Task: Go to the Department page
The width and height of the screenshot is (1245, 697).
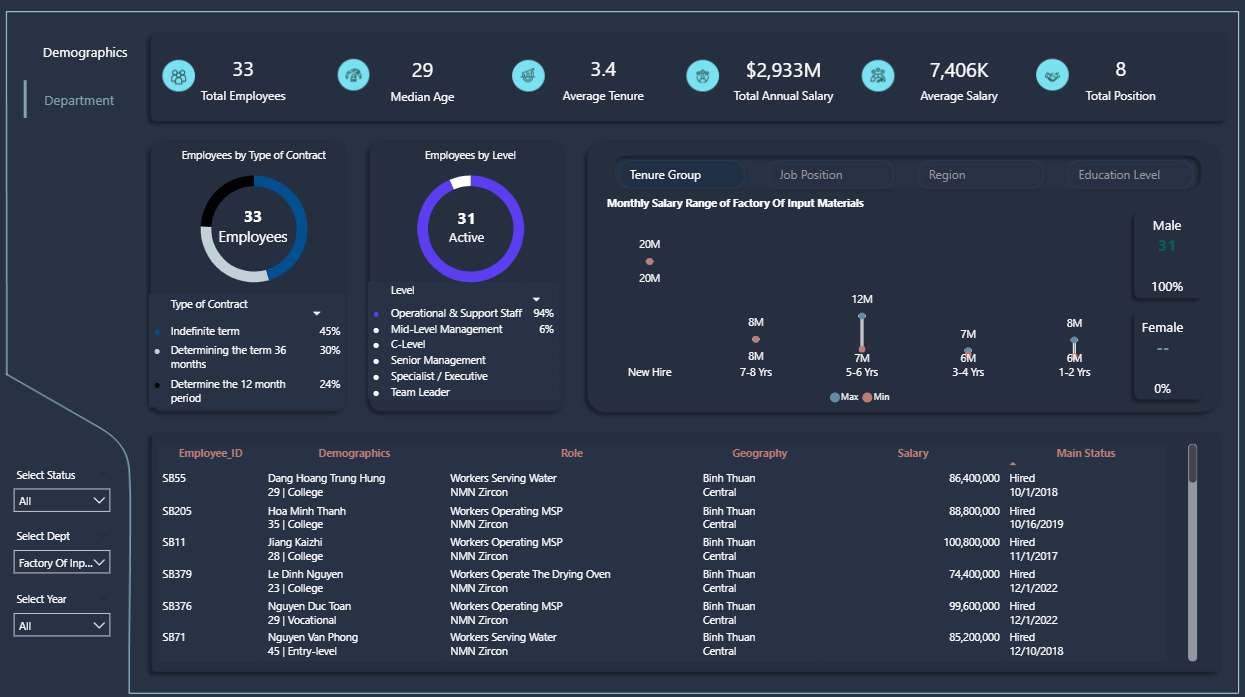Action: click(79, 100)
